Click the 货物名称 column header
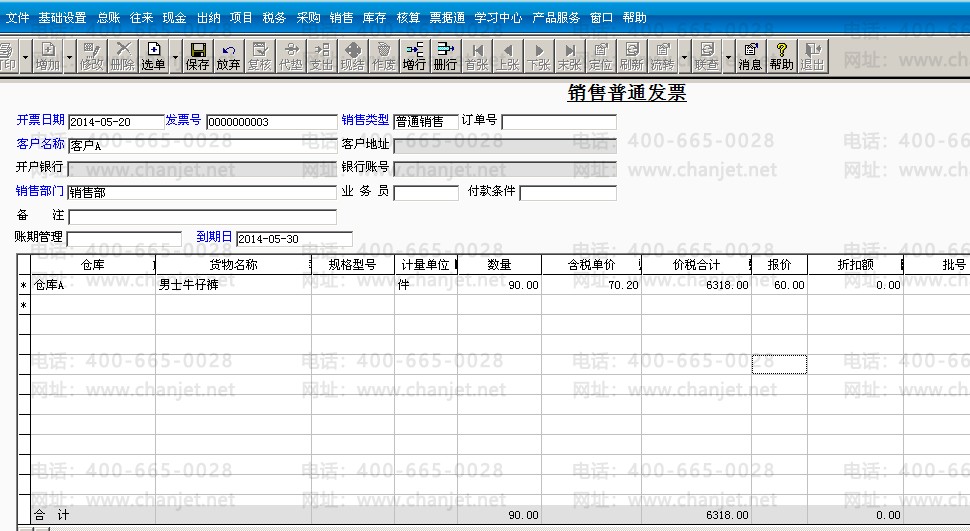This screenshot has width=970, height=531. 233,265
